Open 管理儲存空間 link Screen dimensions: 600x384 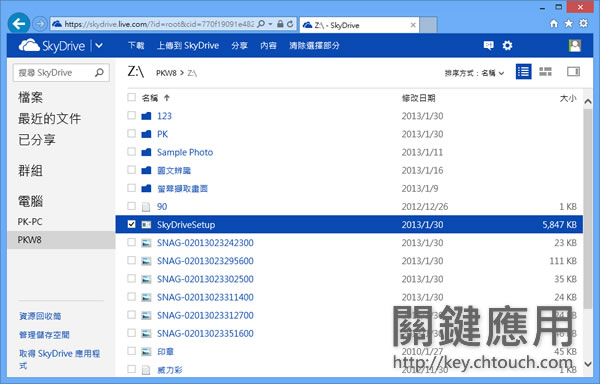(44, 335)
